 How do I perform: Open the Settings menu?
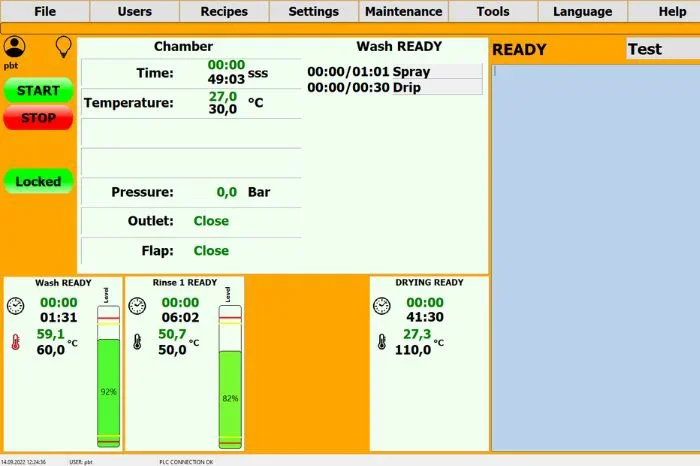coord(314,11)
